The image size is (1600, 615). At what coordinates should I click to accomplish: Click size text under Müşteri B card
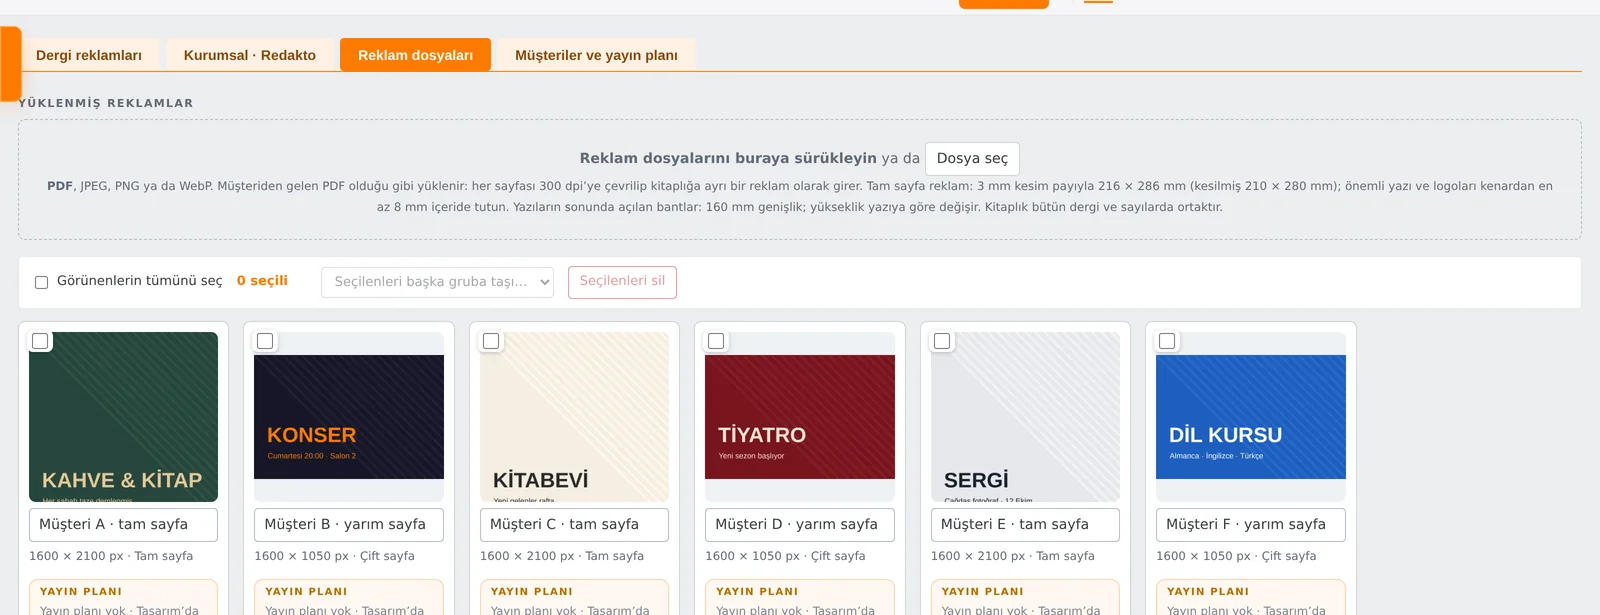coord(334,556)
